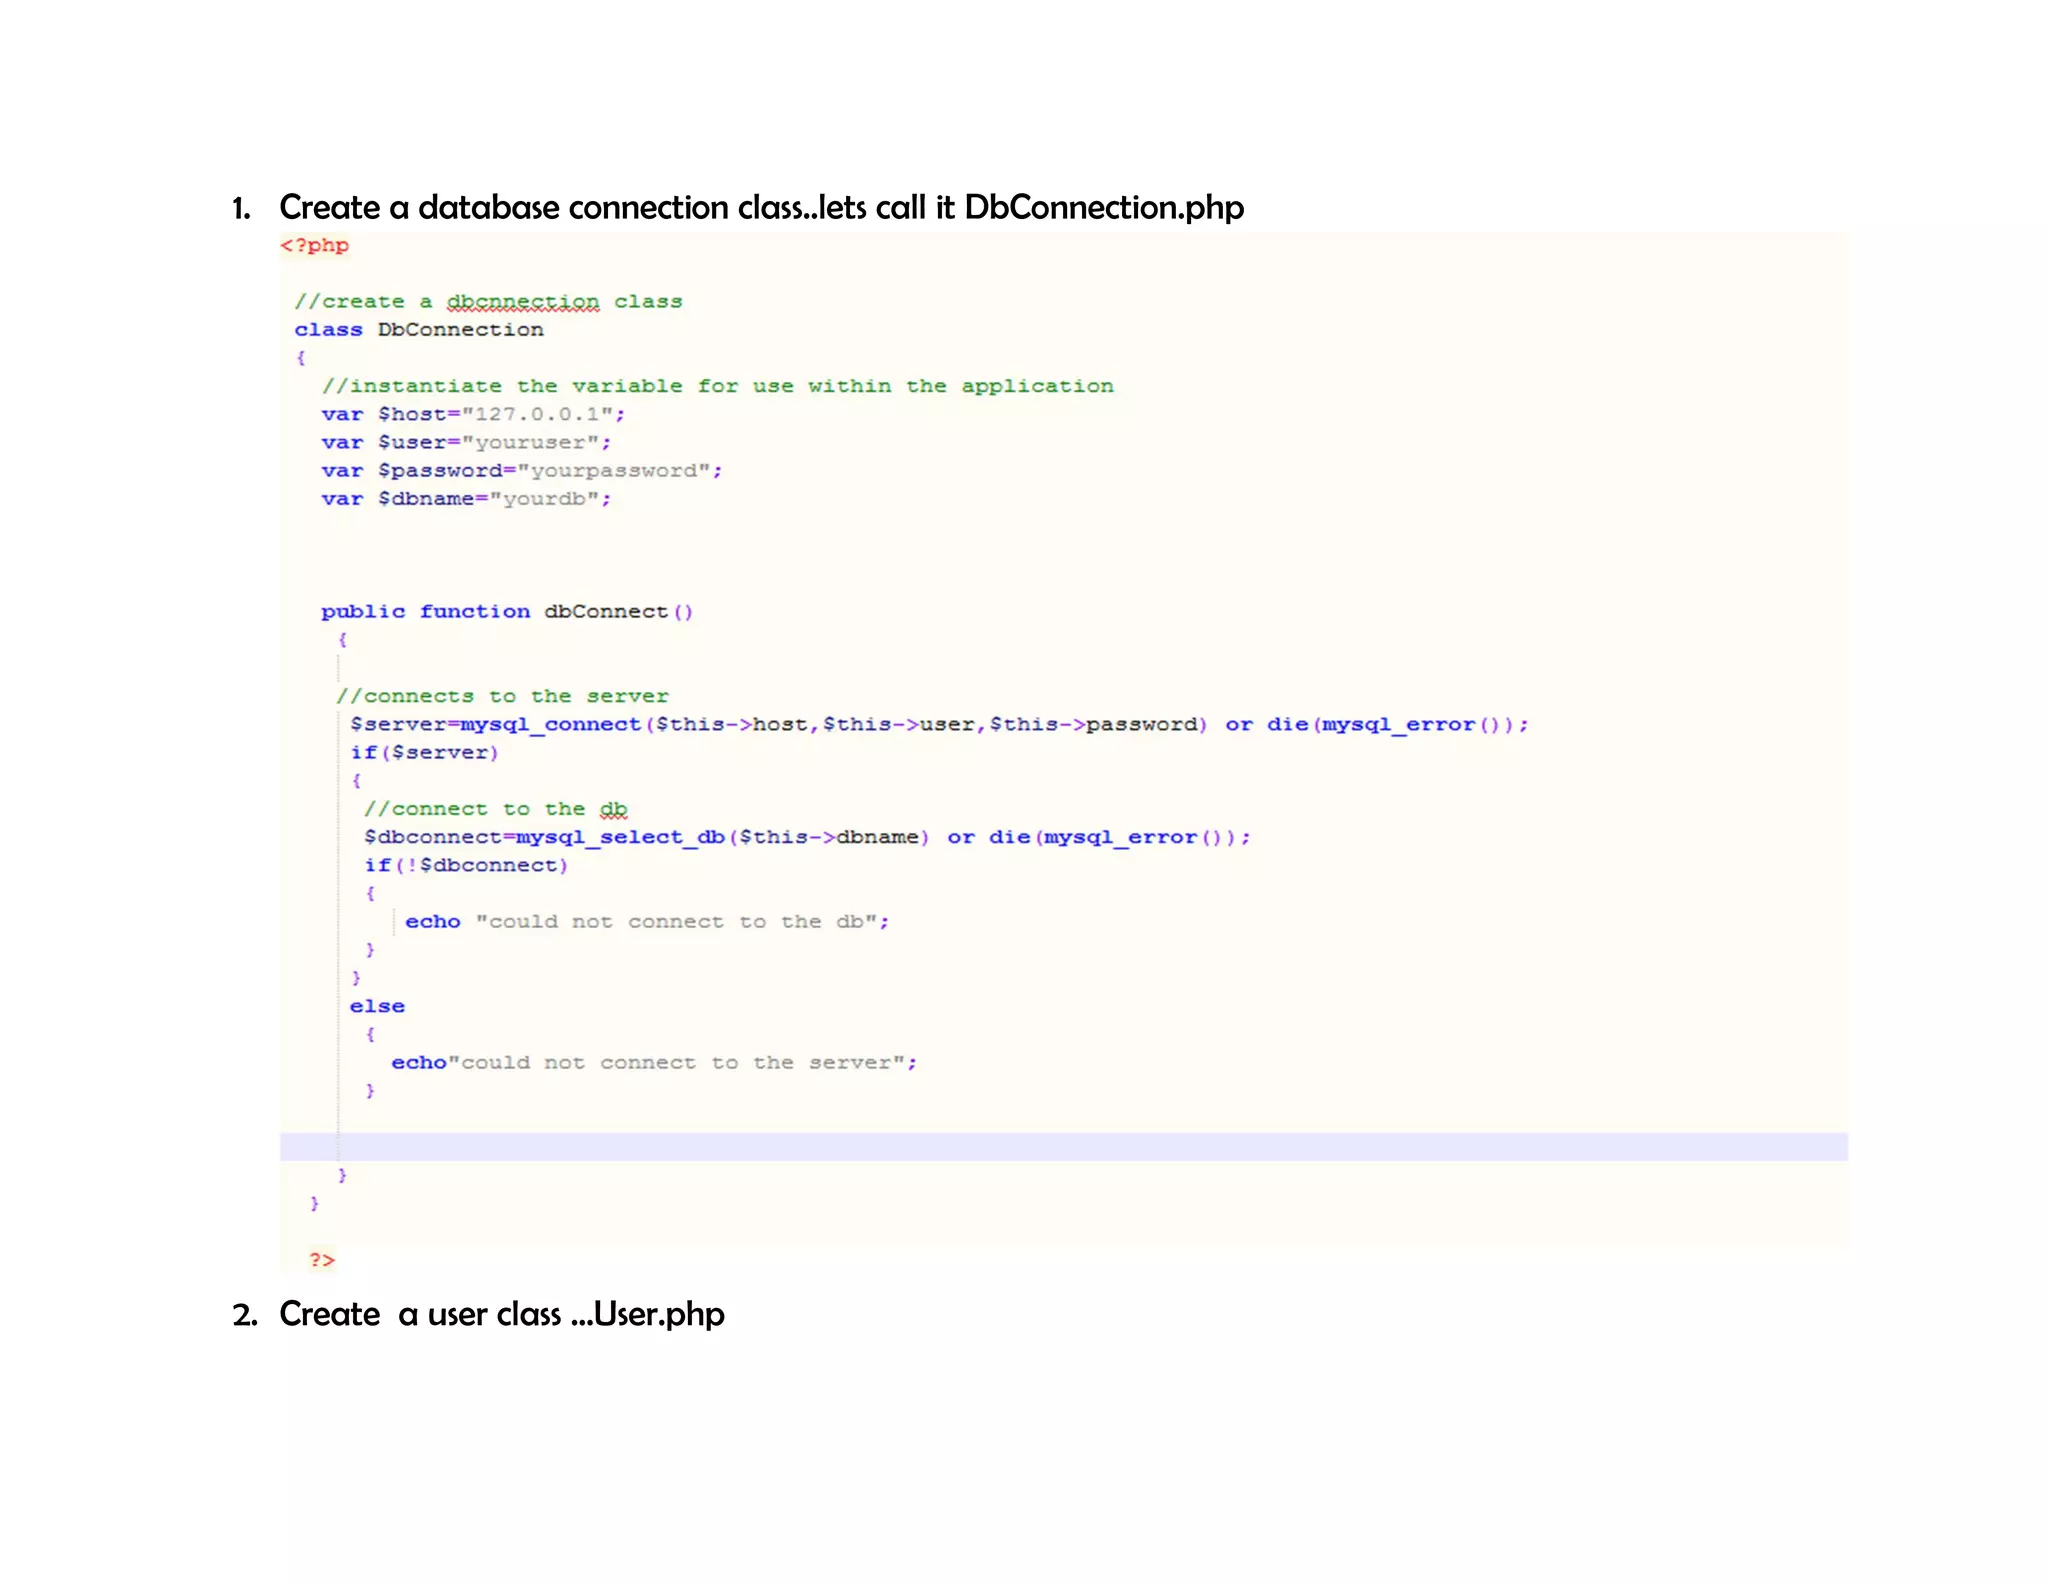The height and width of the screenshot is (1582, 2048).
Task: Click the '$dbconnect=mysql_select_db' statement line
Action: tap(807, 837)
